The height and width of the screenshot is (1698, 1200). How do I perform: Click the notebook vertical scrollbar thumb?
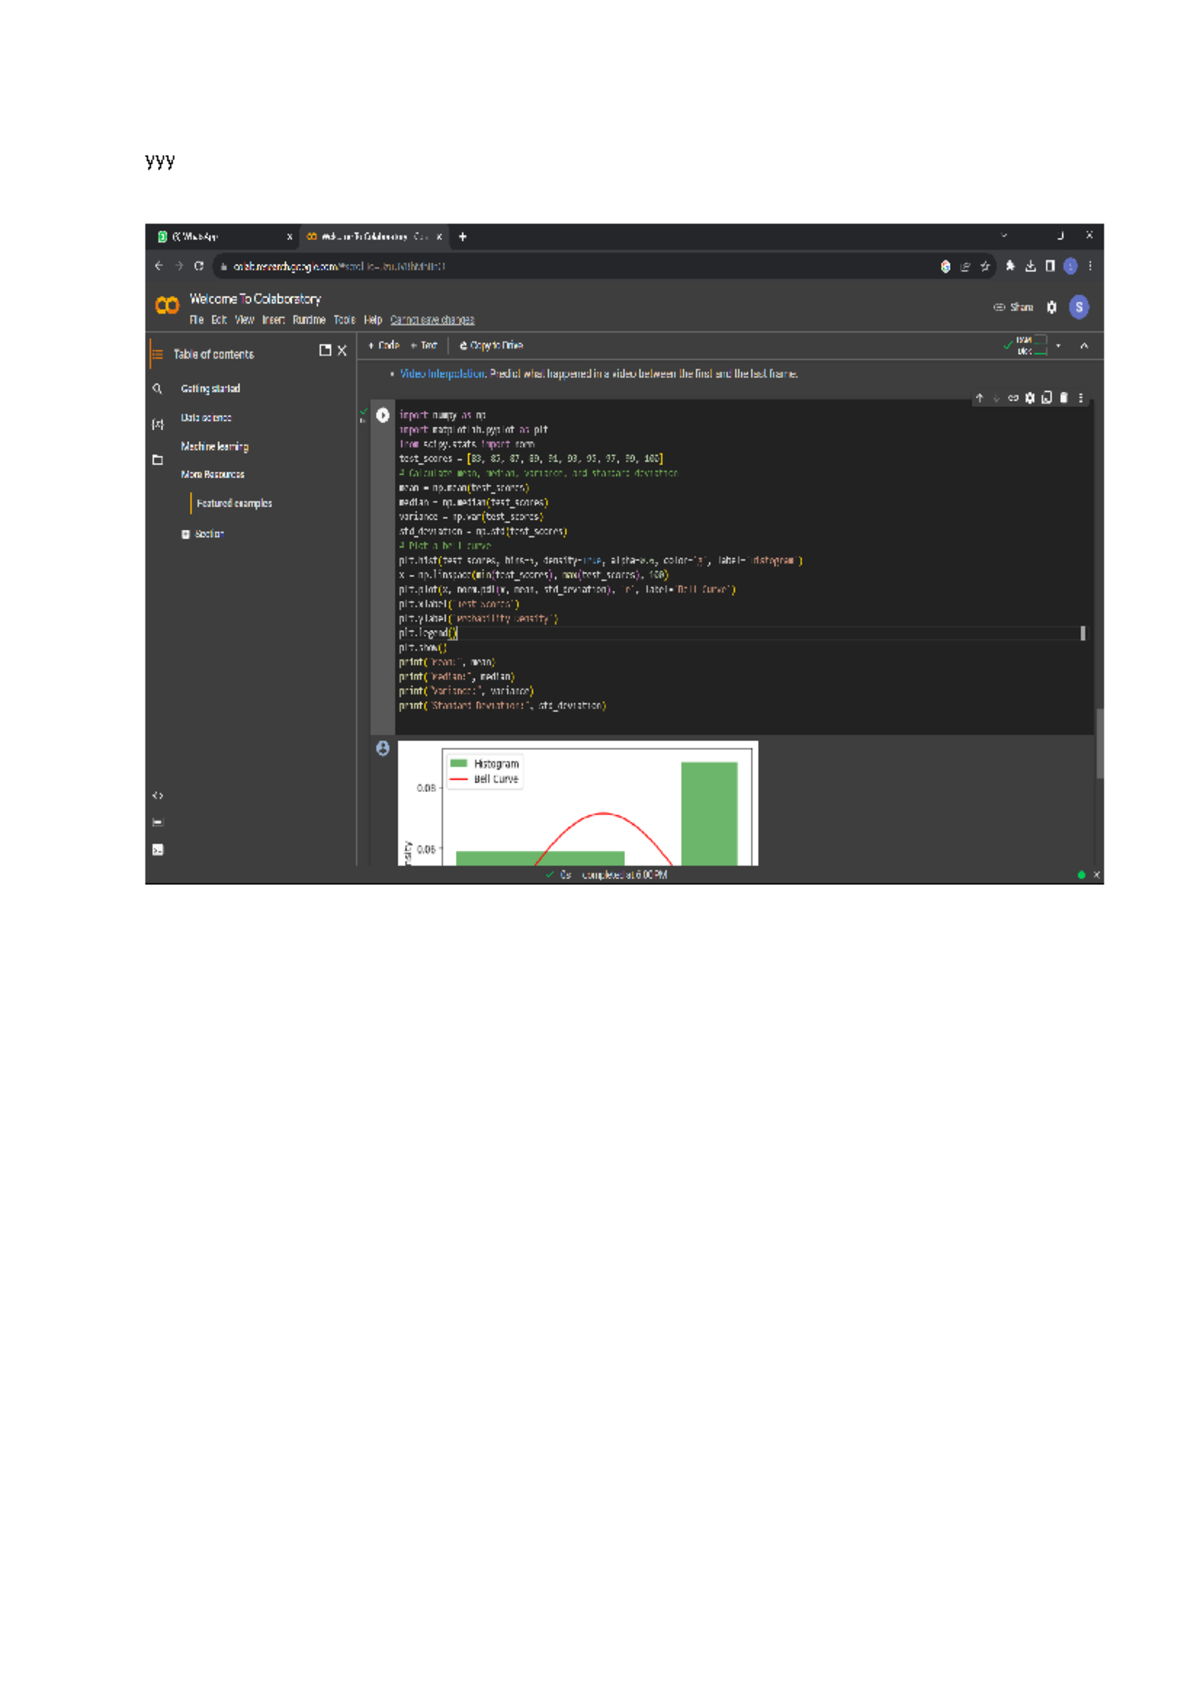pyautogui.click(x=1099, y=743)
